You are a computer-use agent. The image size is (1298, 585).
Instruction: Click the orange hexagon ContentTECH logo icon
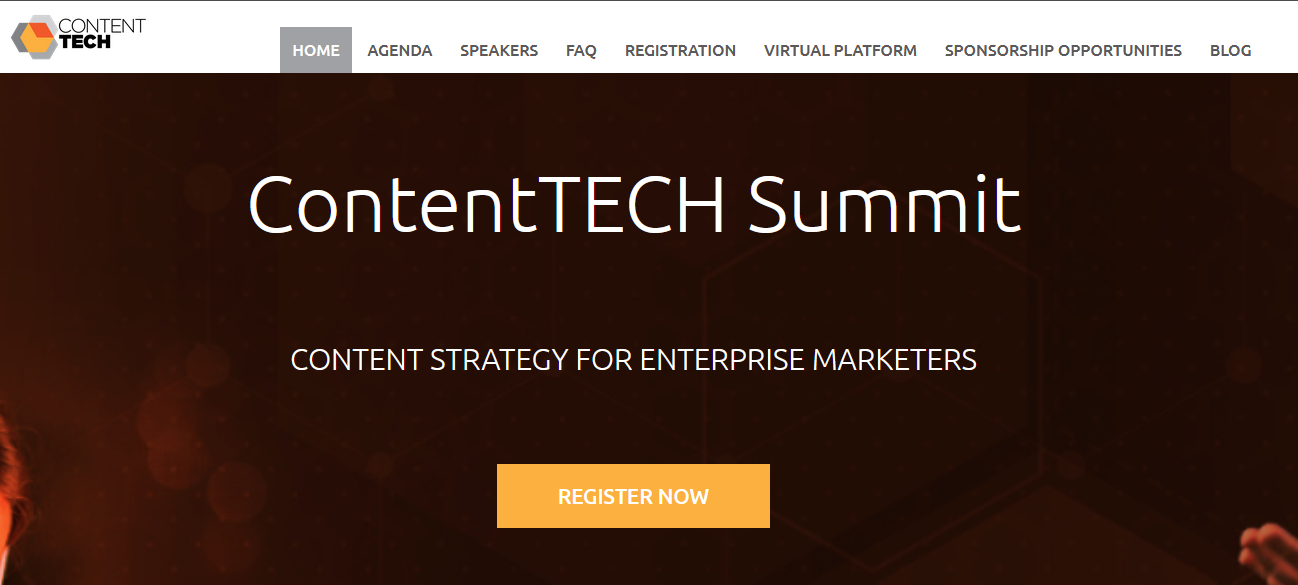(x=33, y=36)
